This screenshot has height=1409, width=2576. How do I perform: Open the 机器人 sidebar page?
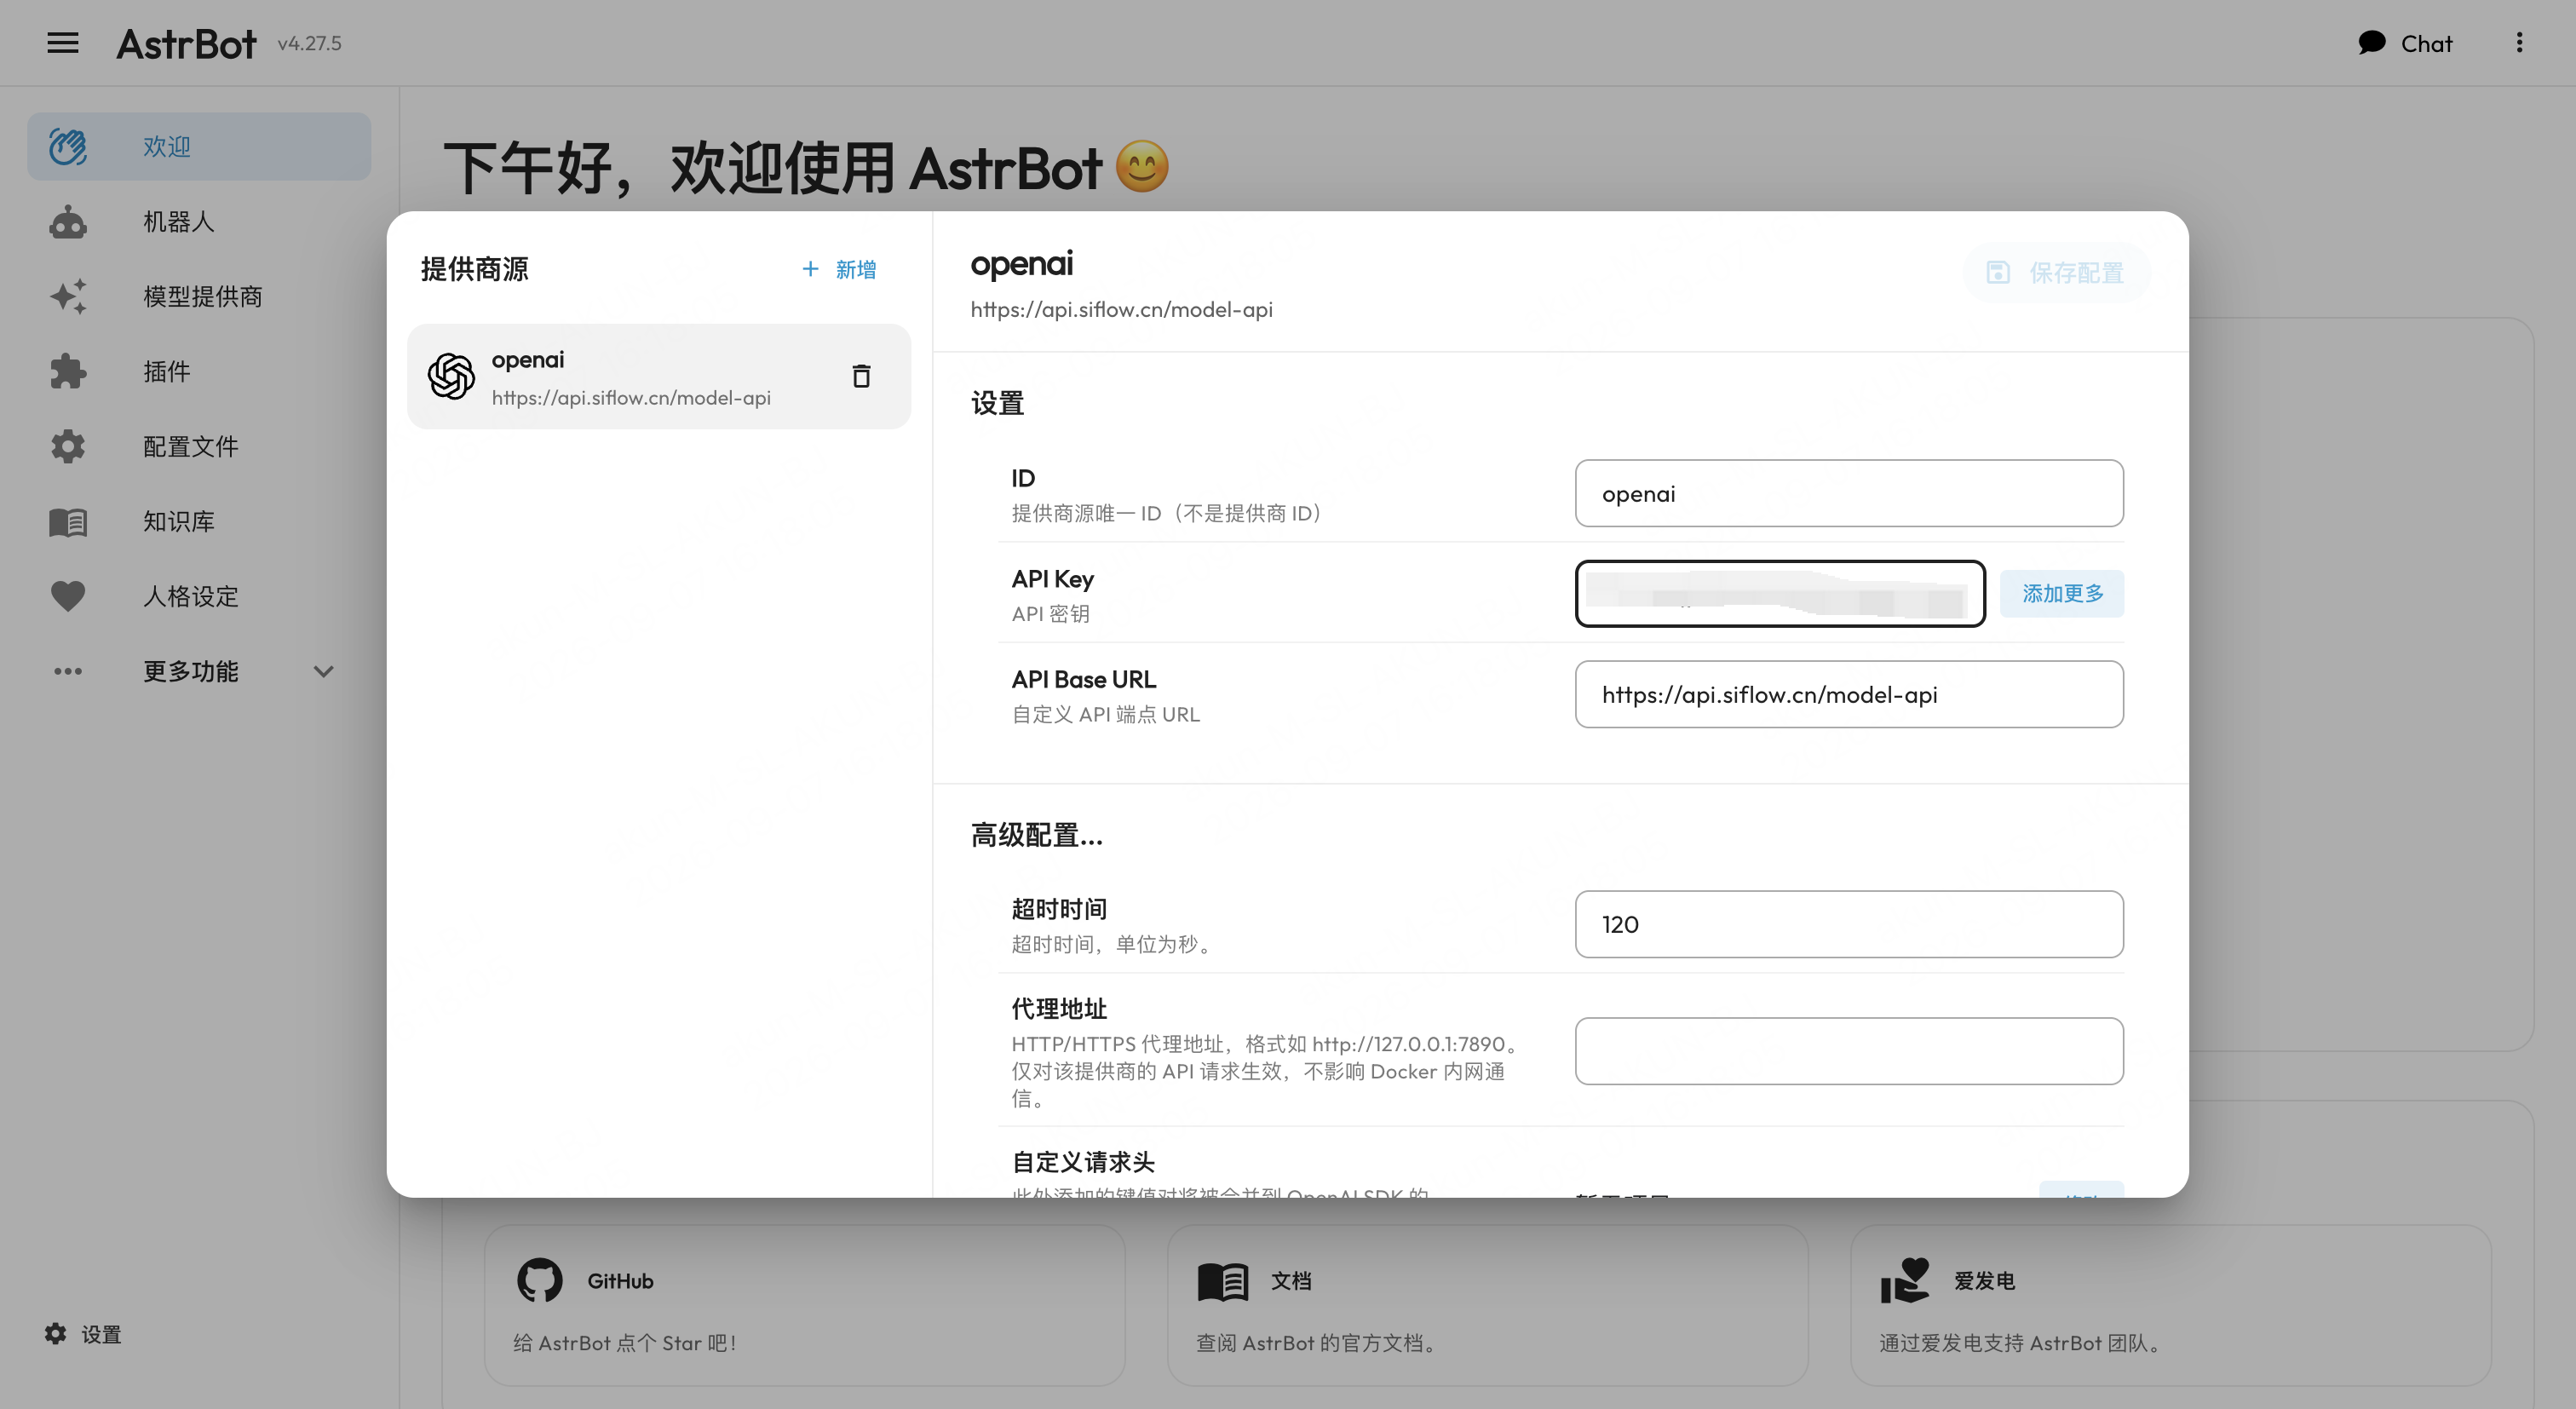tap(199, 222)
